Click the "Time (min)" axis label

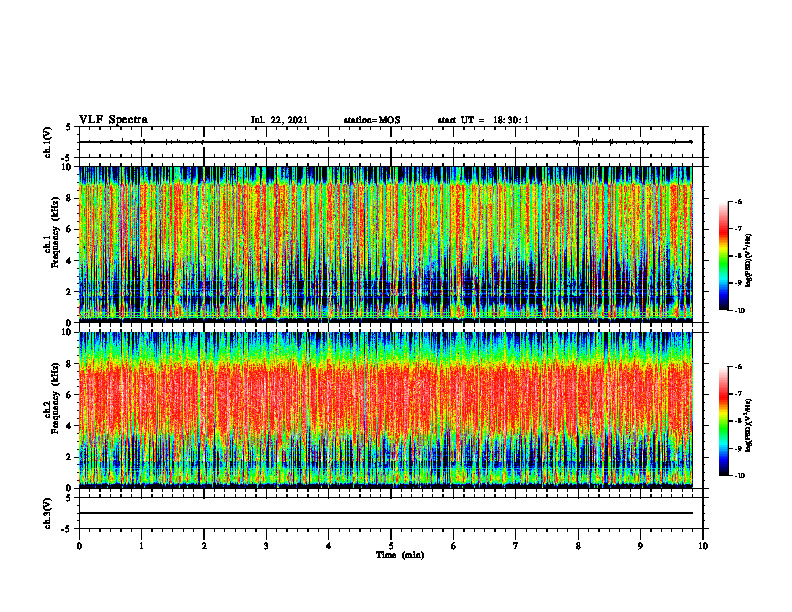click(400, 555)
